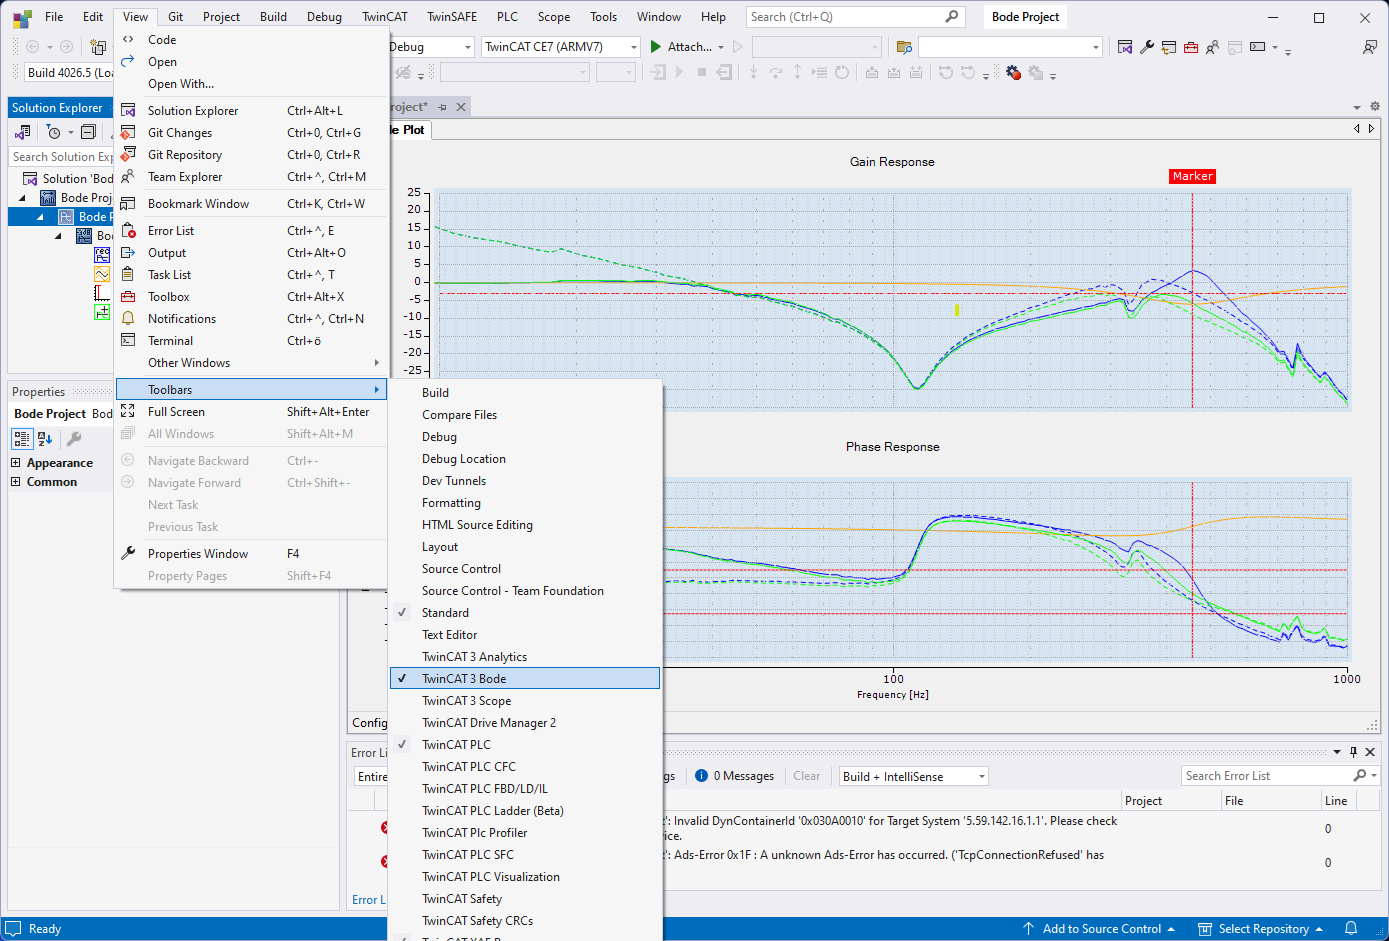The height and width of the screenshot is (941, 1389).
Task: Open the TwinCAT CE7 (ARMV7) platform dropdown
Action: pos(634,47)
